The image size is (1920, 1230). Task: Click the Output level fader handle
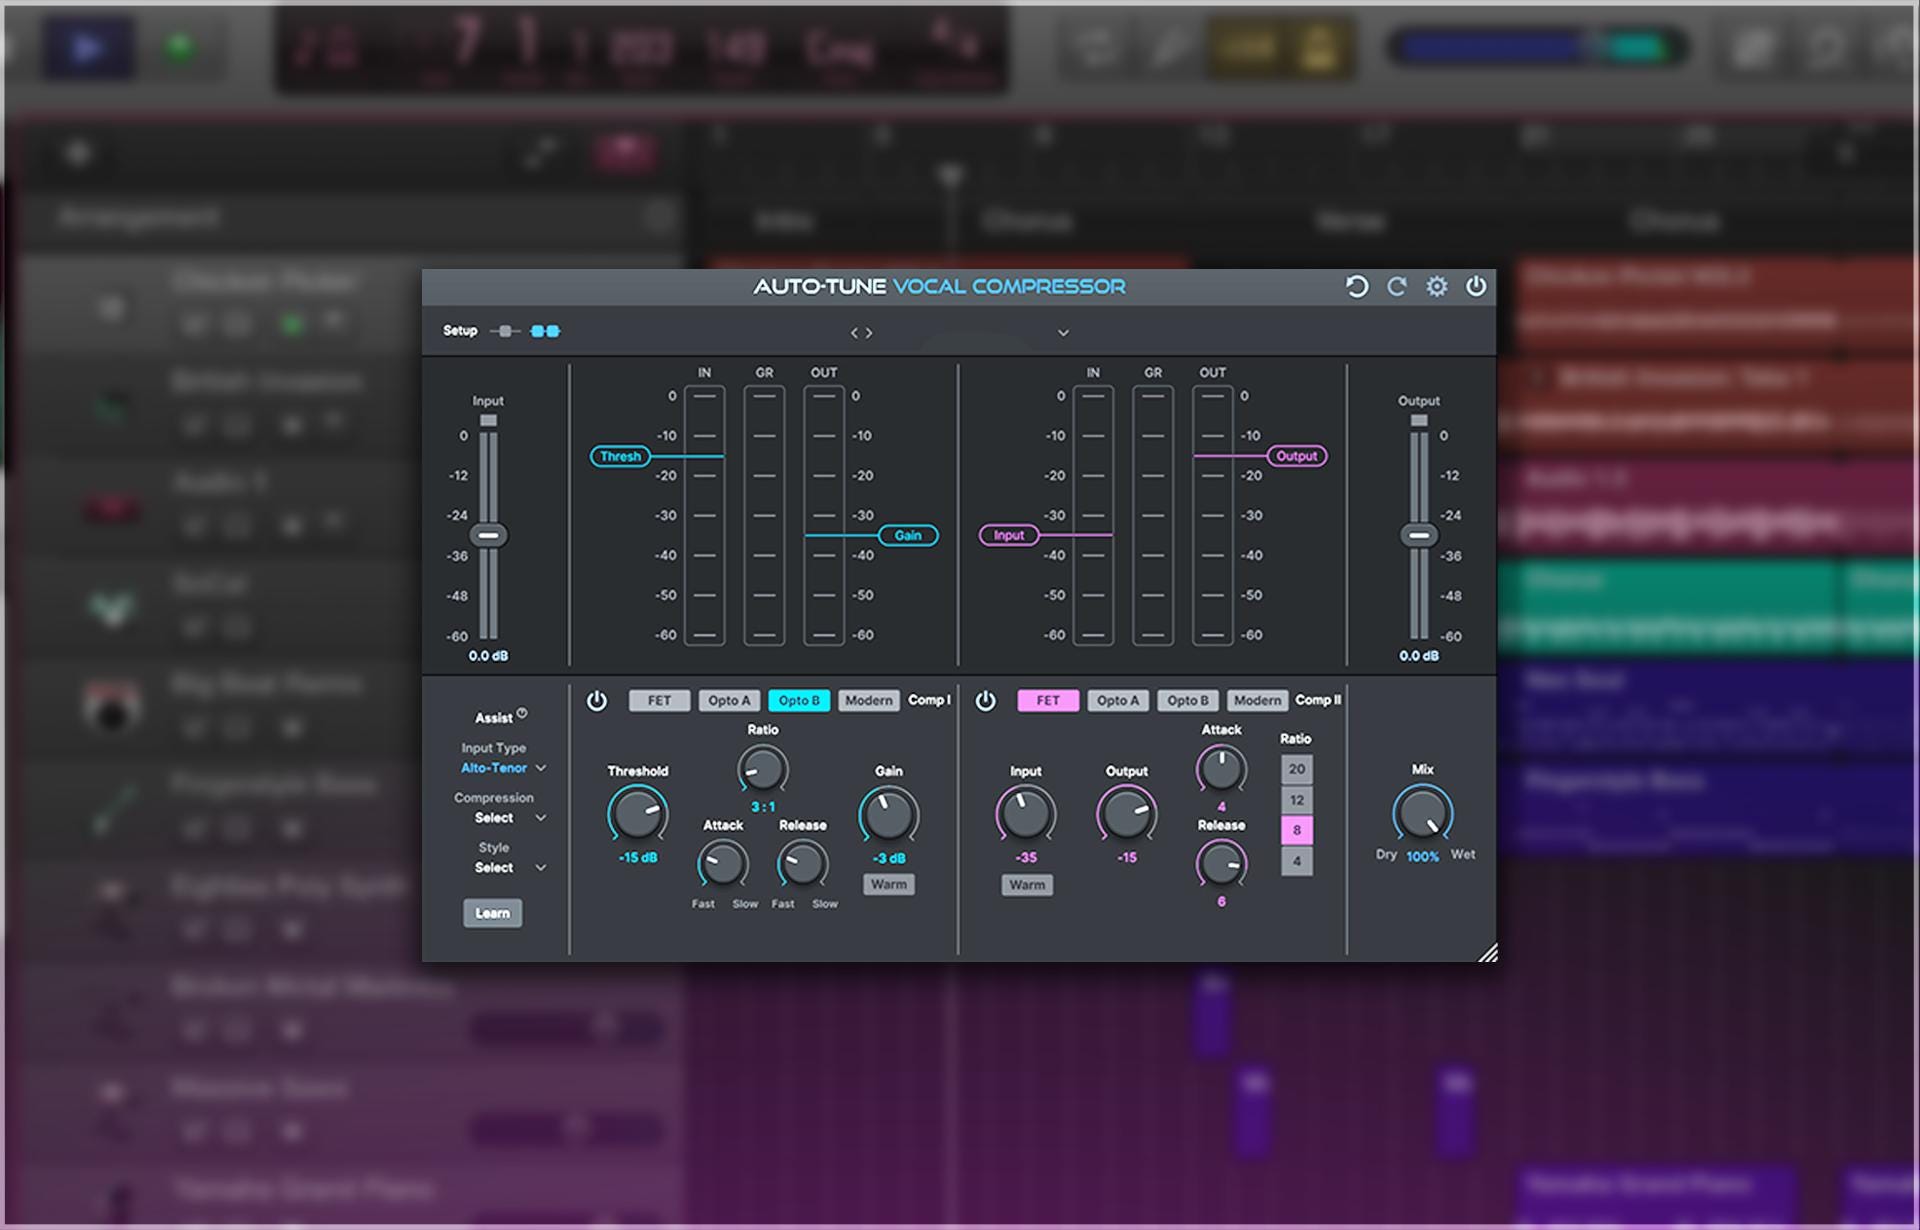click(x=1419, y=536)
